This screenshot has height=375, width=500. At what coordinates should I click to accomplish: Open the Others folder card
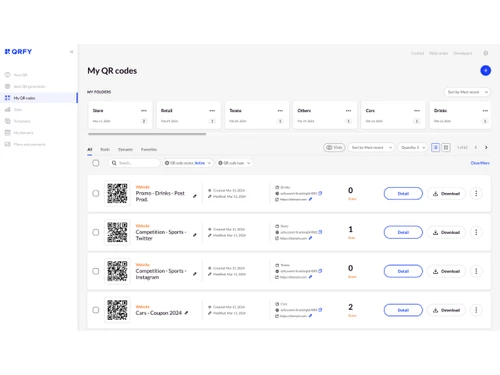click(x=325, y=115)
